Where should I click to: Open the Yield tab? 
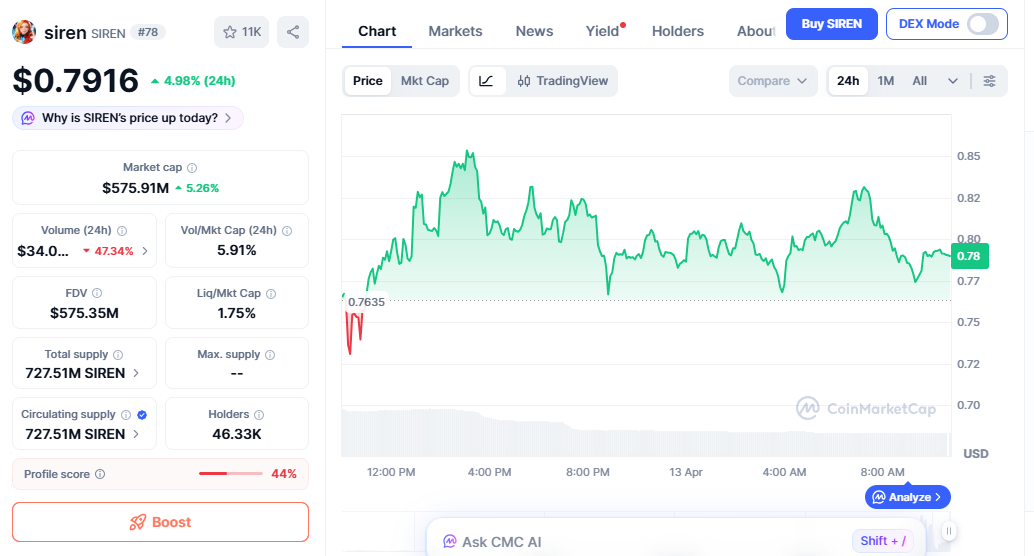603,31
